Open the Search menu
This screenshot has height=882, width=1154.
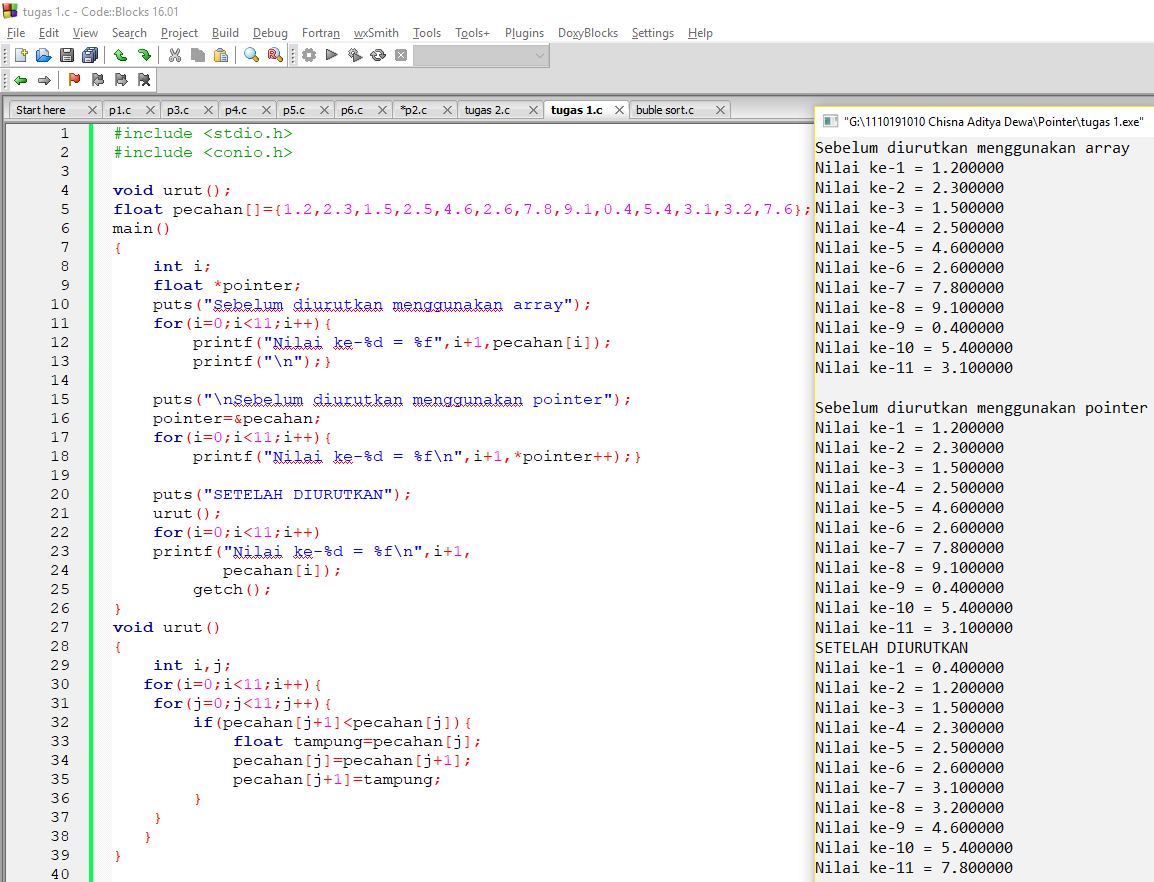click(x=129, y=33)
